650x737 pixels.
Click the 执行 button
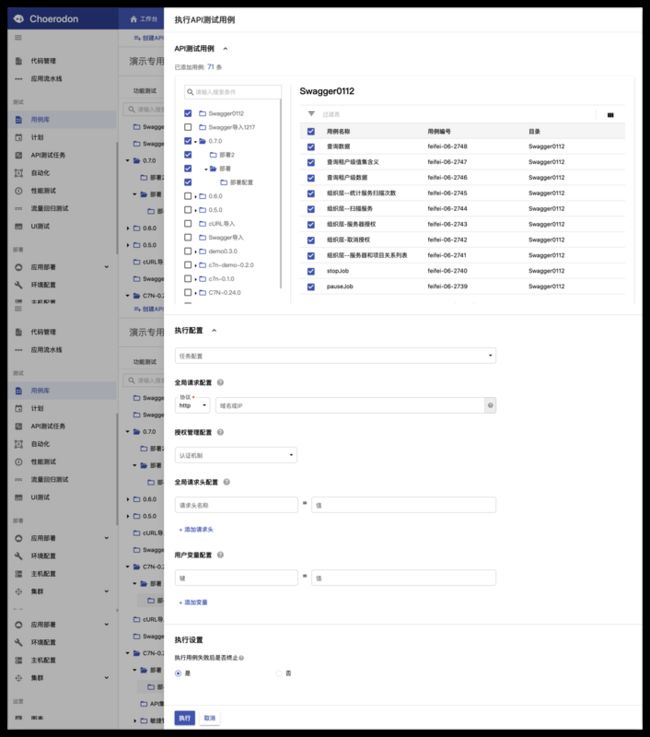pos(184,718)
